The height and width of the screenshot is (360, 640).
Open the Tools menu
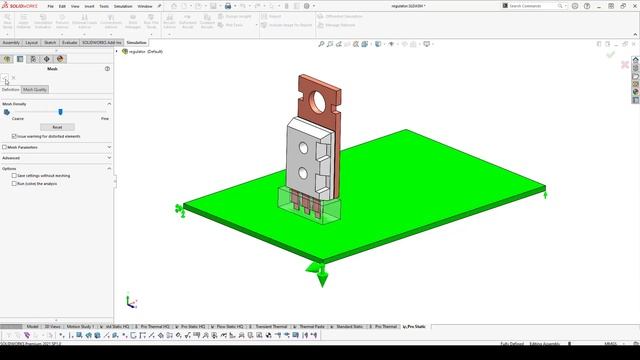[104, 6]
